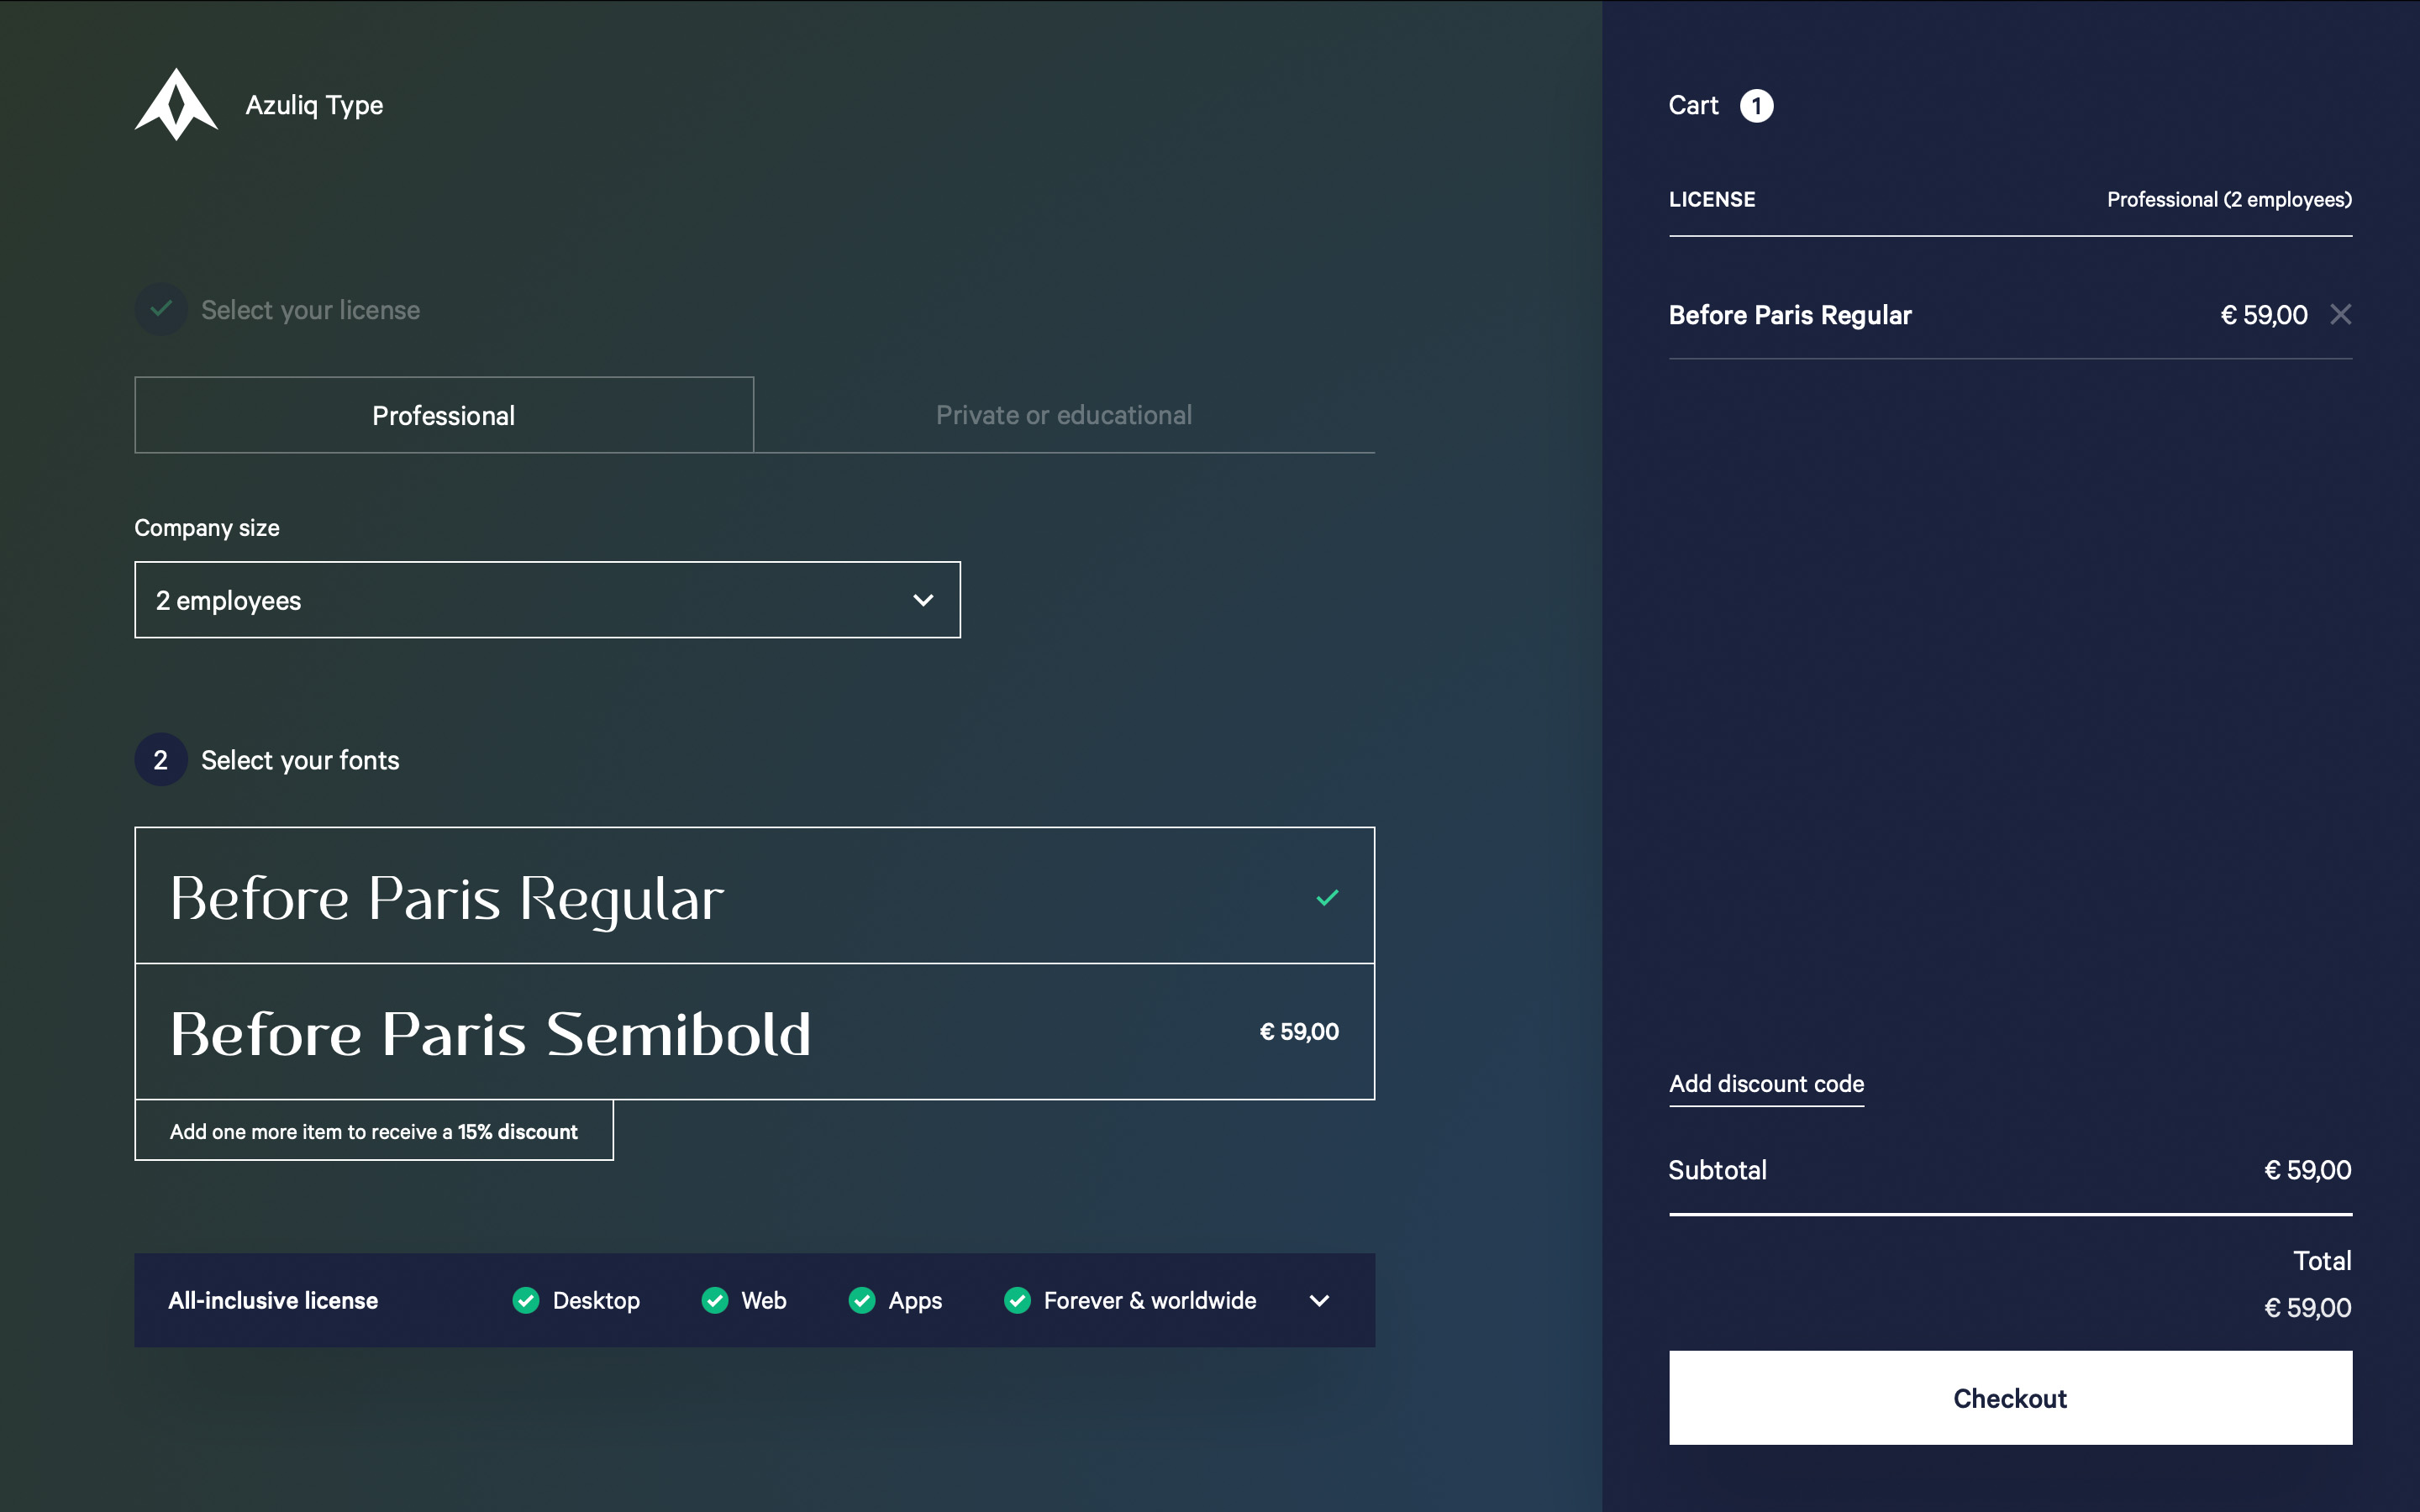This screenshot has height=1512, width=2420.
Task: Add Before Paris Semibold font to selection
Action: point(700,1032)
